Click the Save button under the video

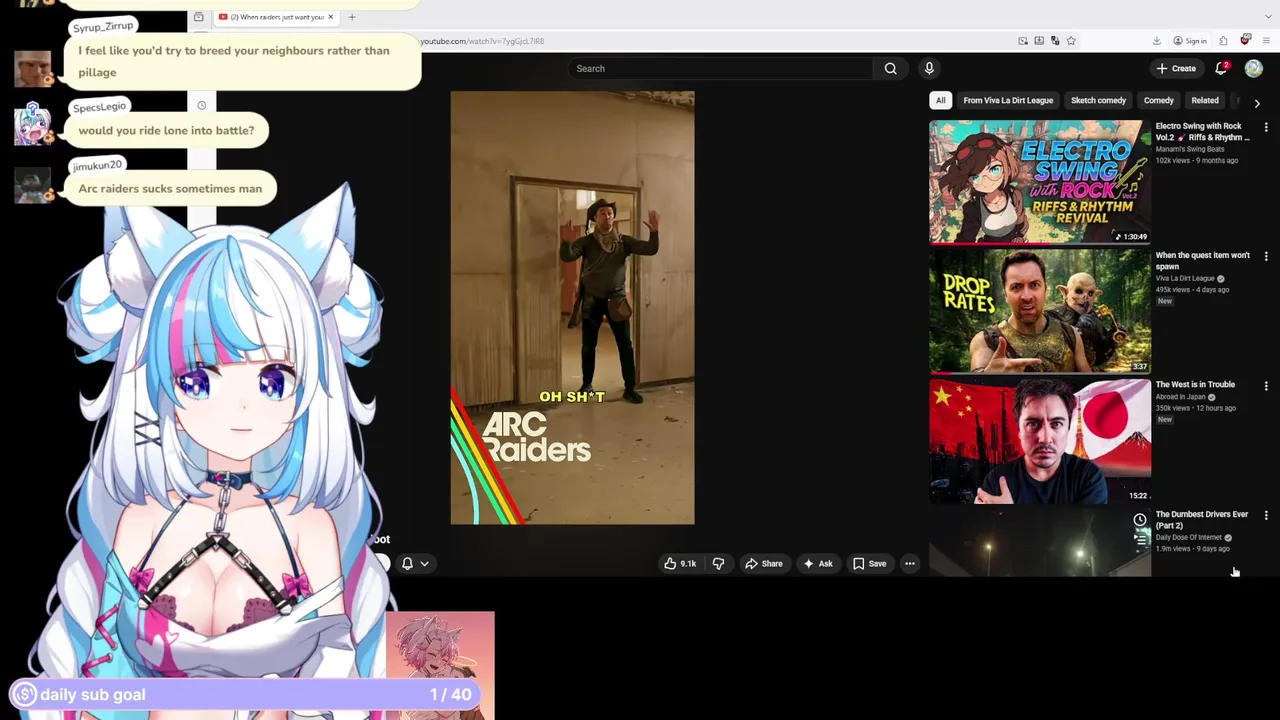(x=869, y=564)
